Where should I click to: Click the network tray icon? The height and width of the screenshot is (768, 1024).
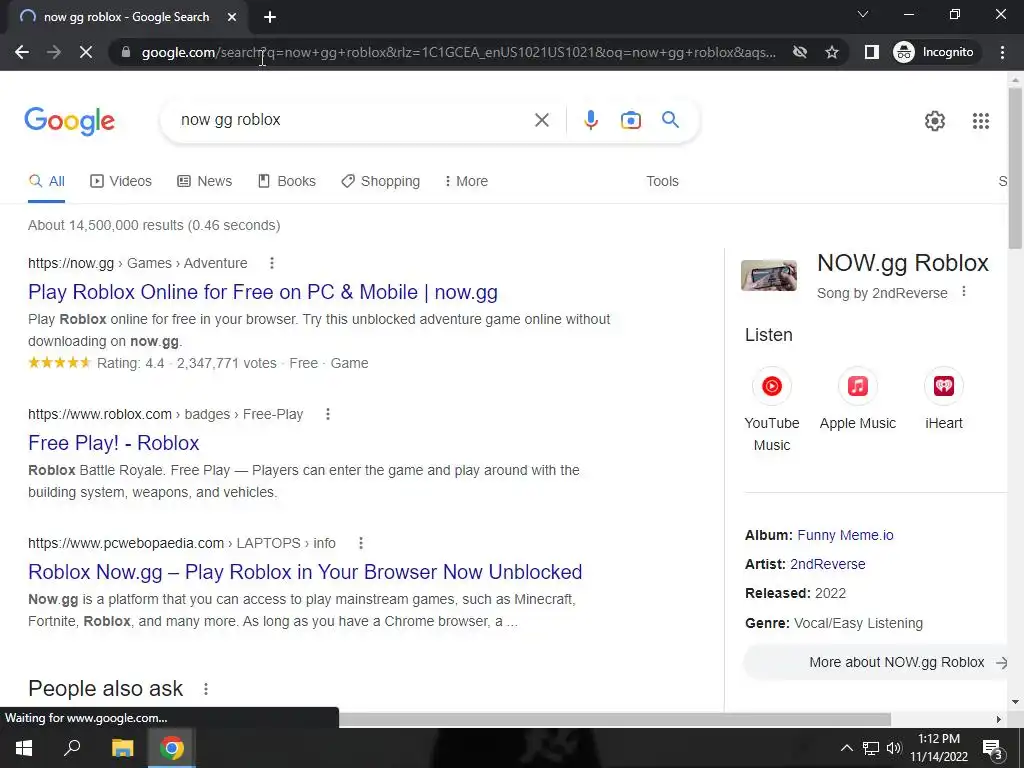(871, 748)
